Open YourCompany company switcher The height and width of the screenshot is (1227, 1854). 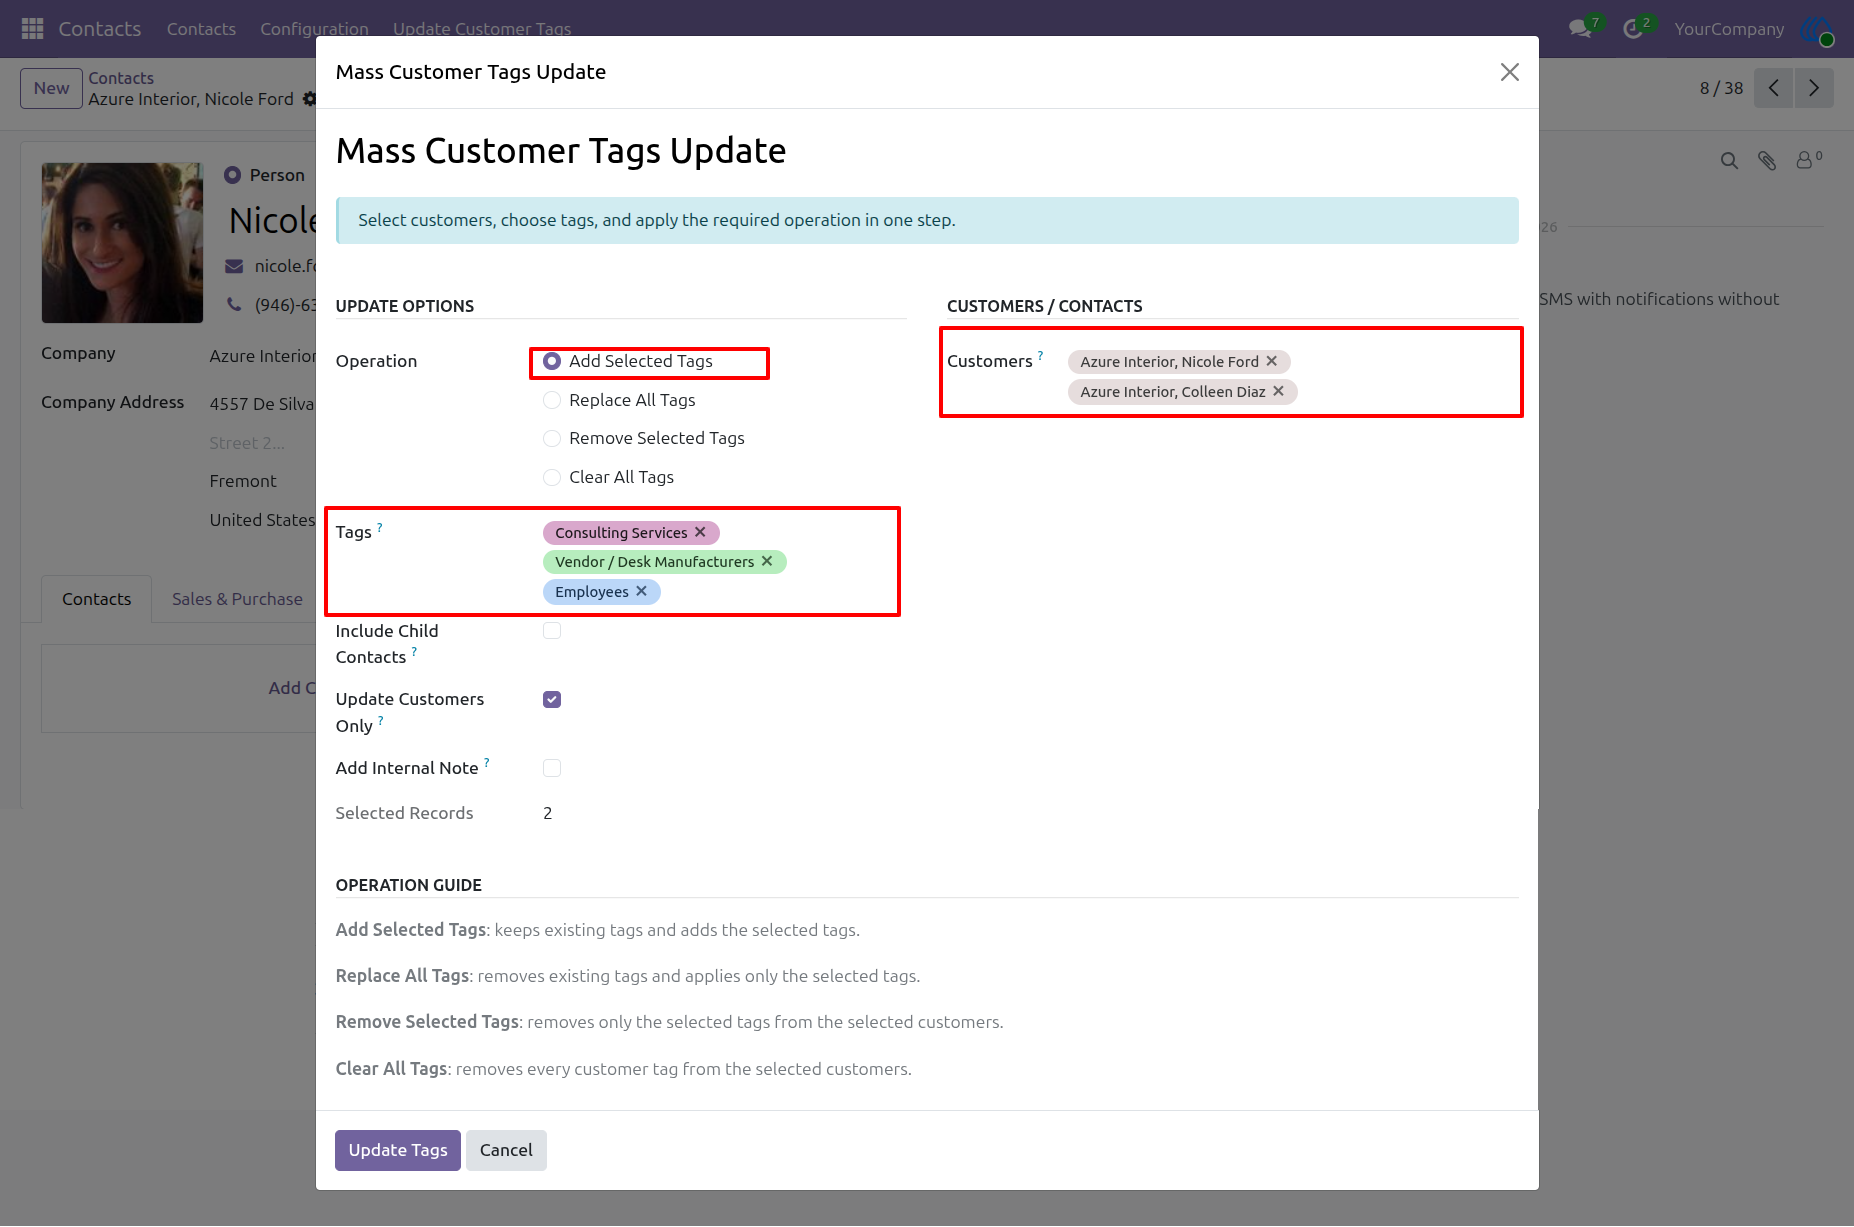pyautogui.click(x=1729, y=29)
